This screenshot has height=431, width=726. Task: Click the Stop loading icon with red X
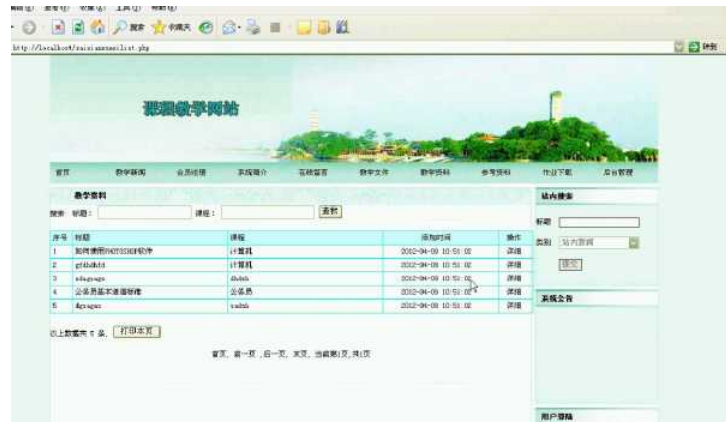tap(58, 28)
